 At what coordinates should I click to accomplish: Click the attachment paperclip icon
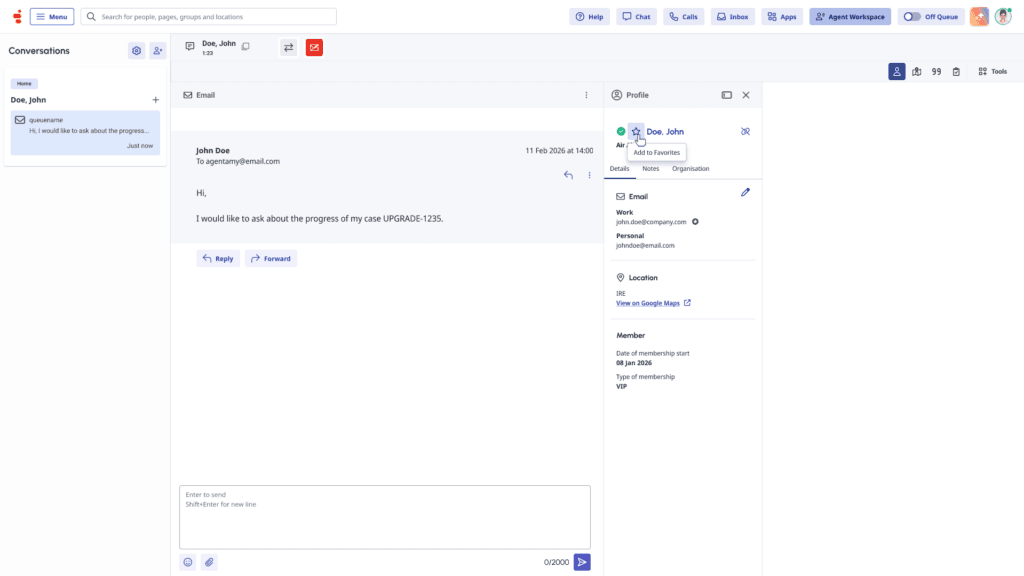209,562
